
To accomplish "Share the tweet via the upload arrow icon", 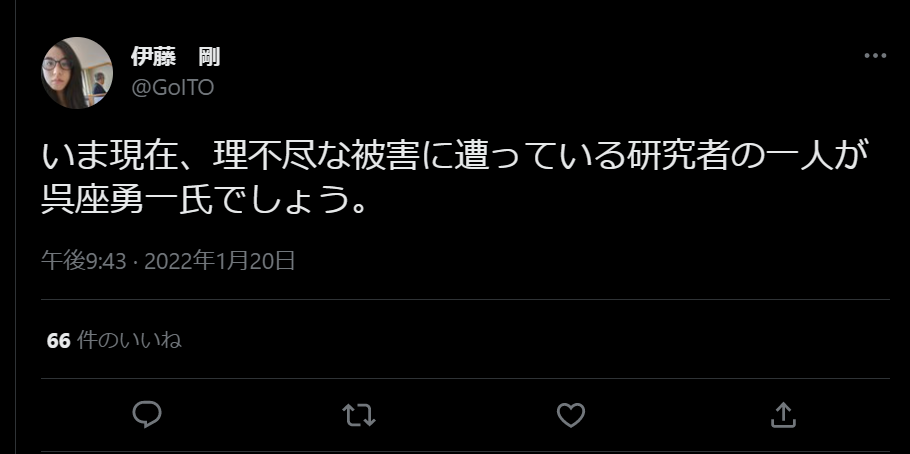I will (783, 415).
